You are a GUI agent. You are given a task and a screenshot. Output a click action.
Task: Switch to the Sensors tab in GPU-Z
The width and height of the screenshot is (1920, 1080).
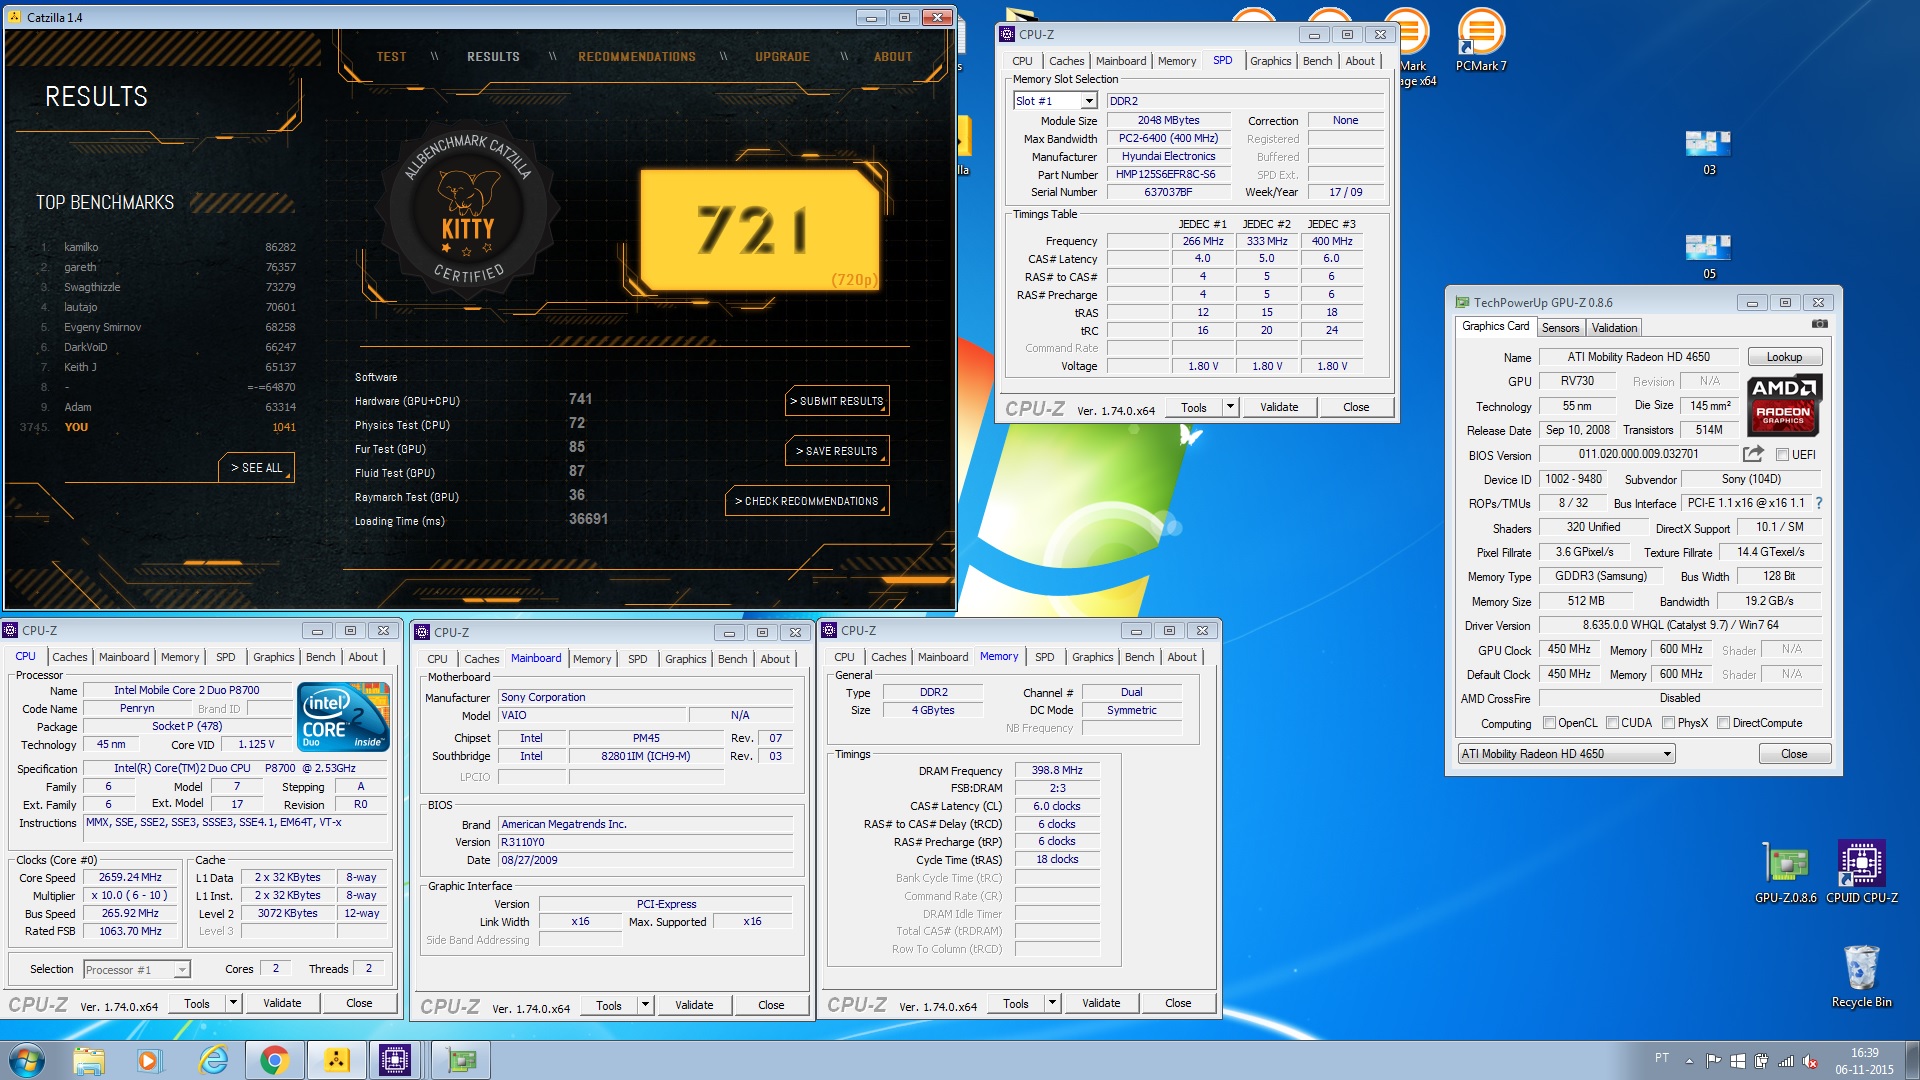(x=1560, y=328)
